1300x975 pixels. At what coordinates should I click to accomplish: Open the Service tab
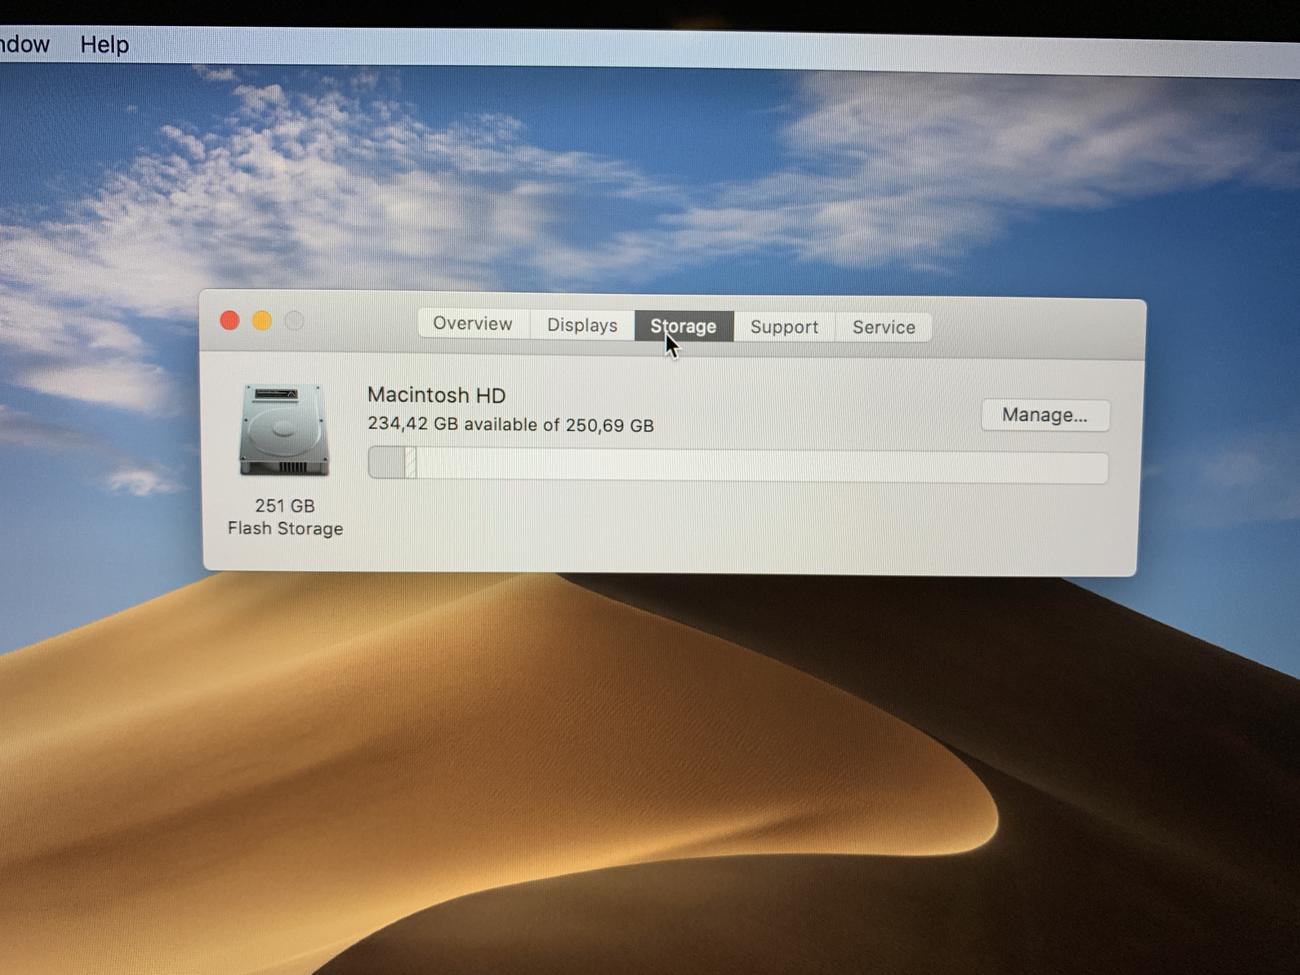(x=884, y=327)
